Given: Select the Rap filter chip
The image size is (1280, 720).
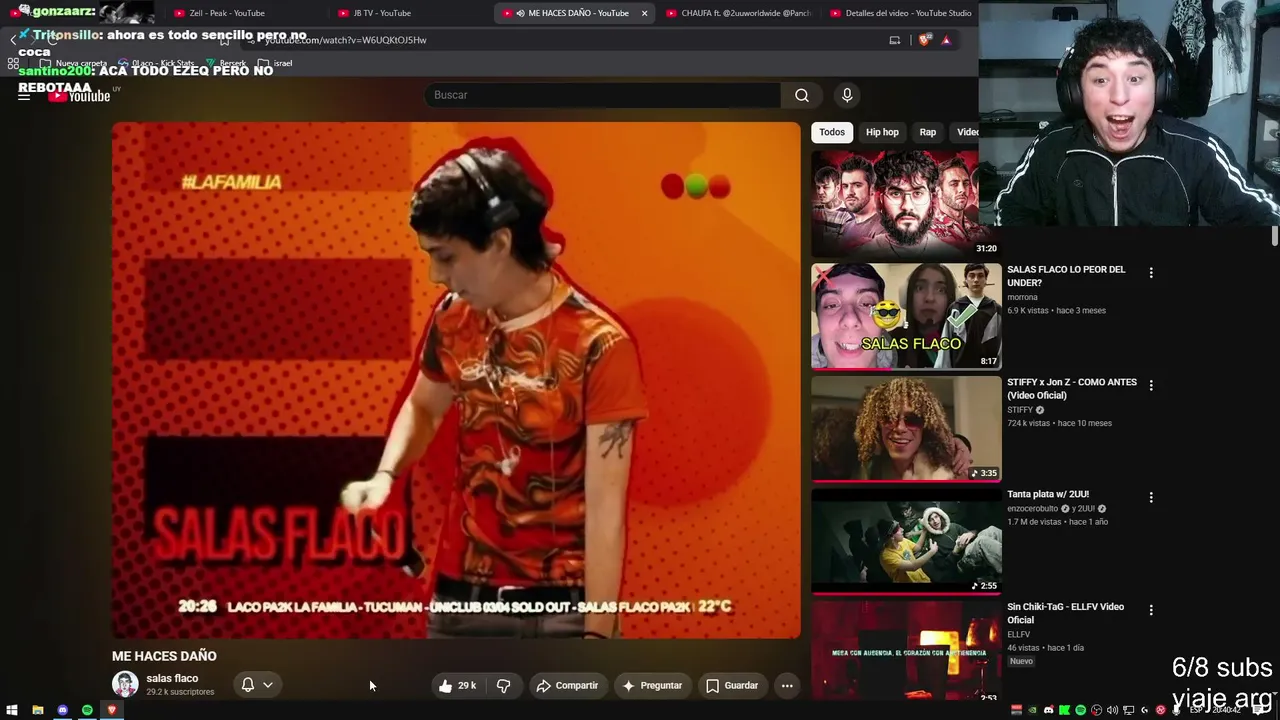Looking at the screenshot, I should 928,132.
